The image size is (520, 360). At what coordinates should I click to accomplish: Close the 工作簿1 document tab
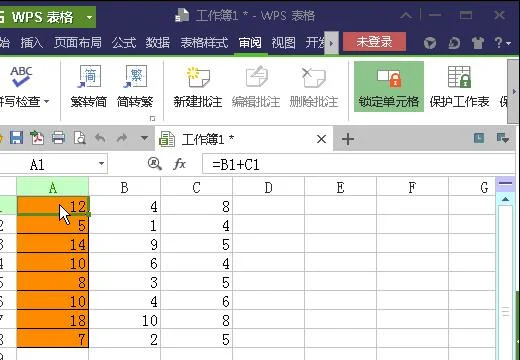click(321, 139)
